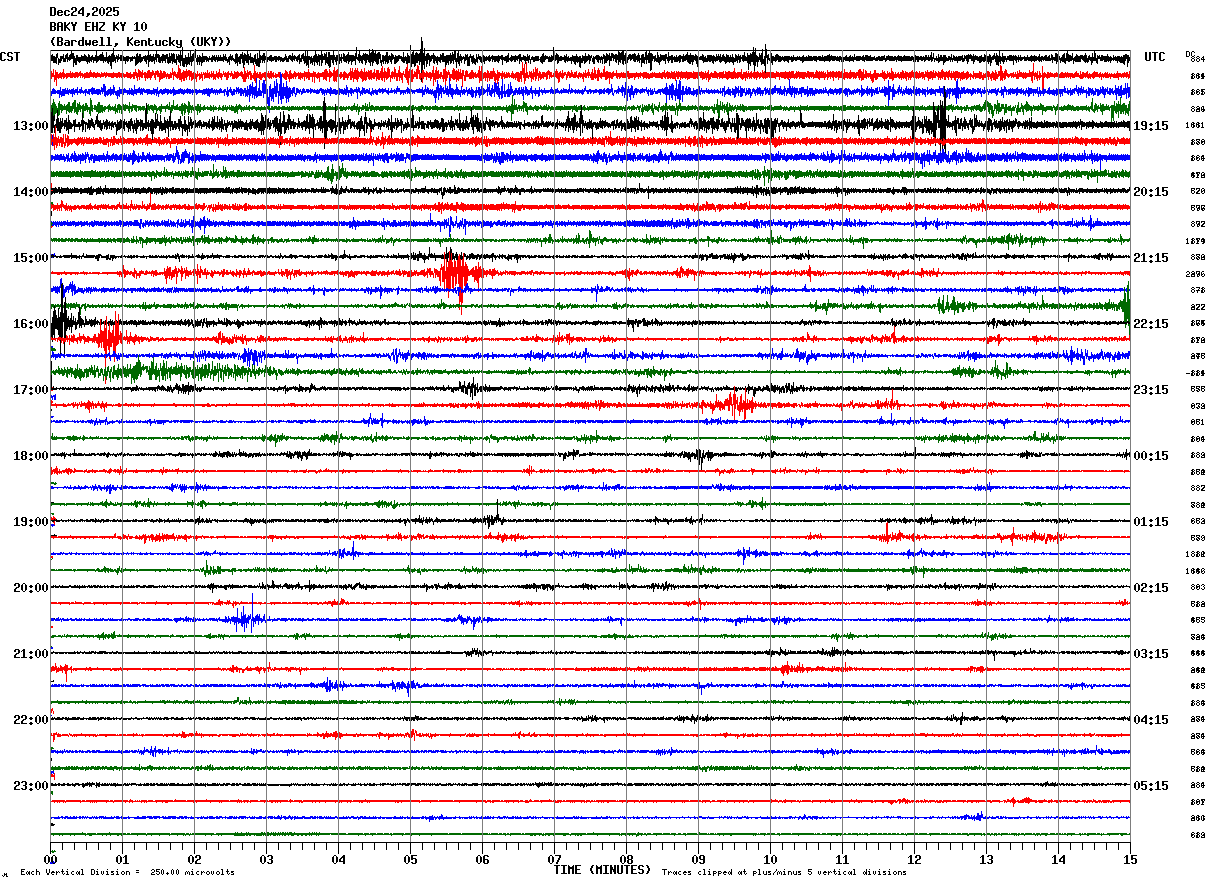1210x886 pixels.
Task: Click the 06 minute axis tick label
Action: (482, 859)
